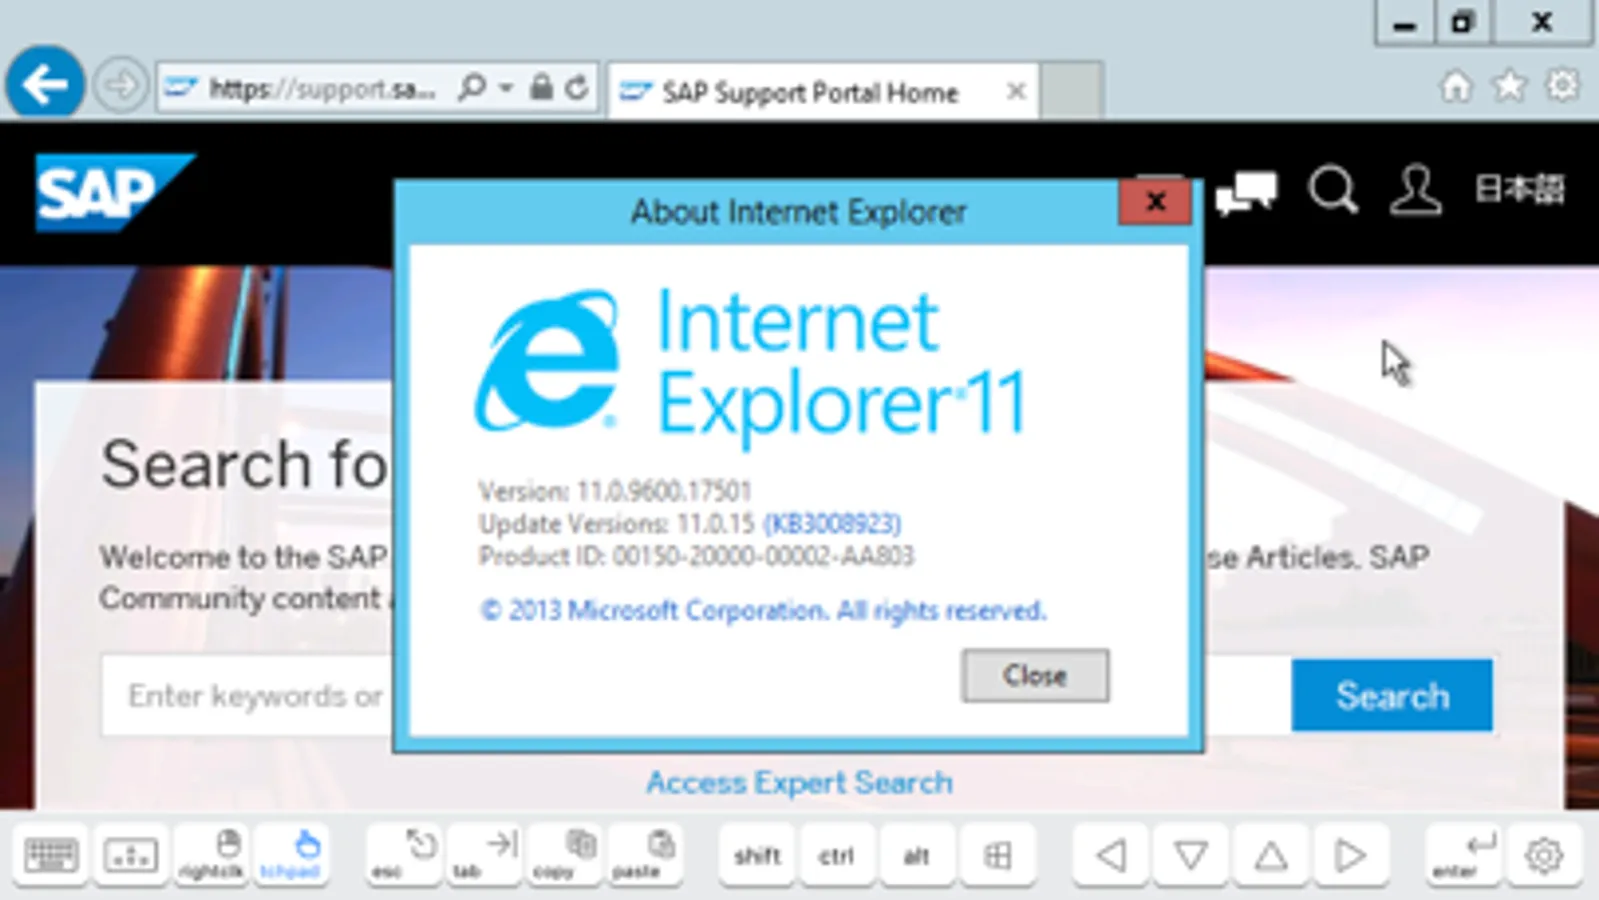Toggle the shift modifier key
The image size is (1599, 900).
point(757,855)
